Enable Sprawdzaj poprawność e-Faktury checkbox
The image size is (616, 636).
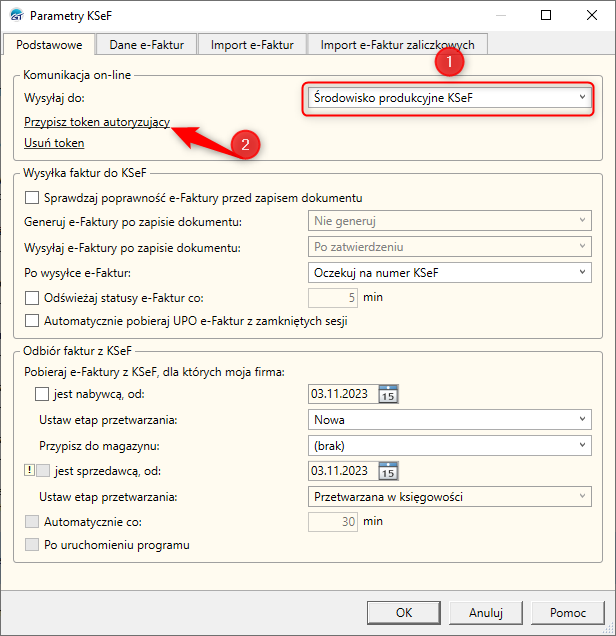pyautogui.click(x=33, y=197)
